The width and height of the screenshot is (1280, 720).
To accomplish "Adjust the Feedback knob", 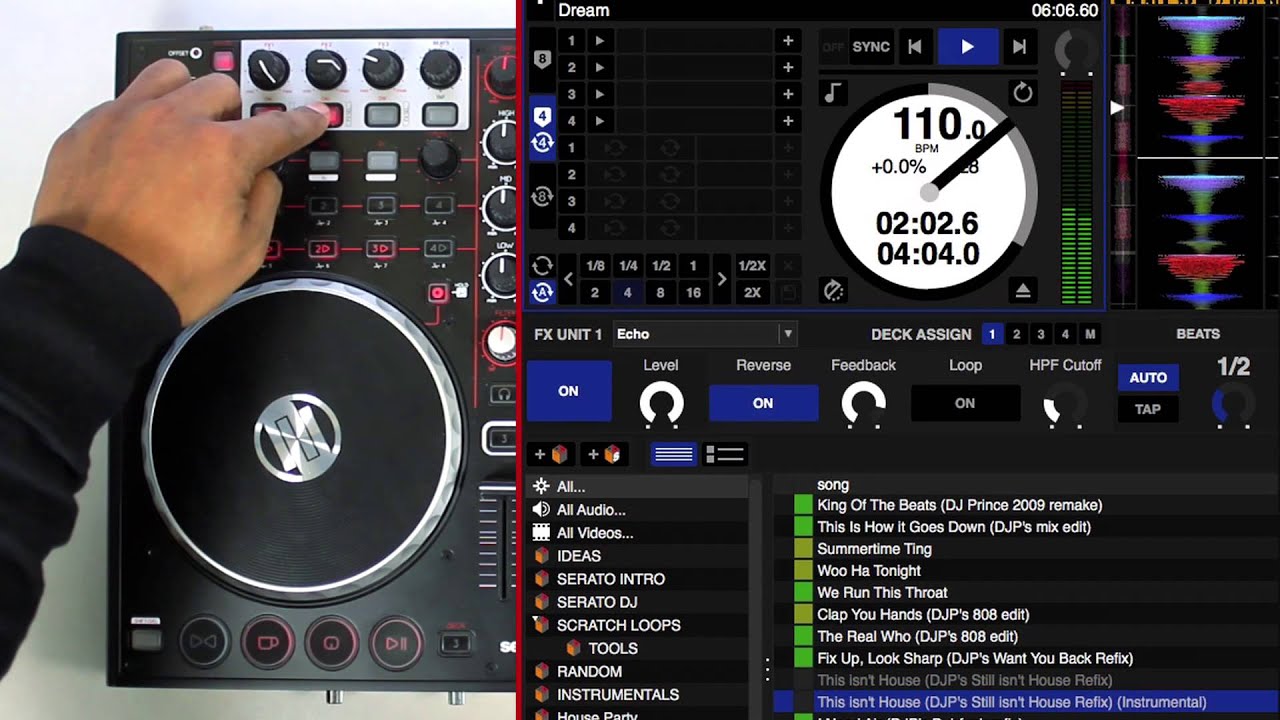I will [863, 404].
